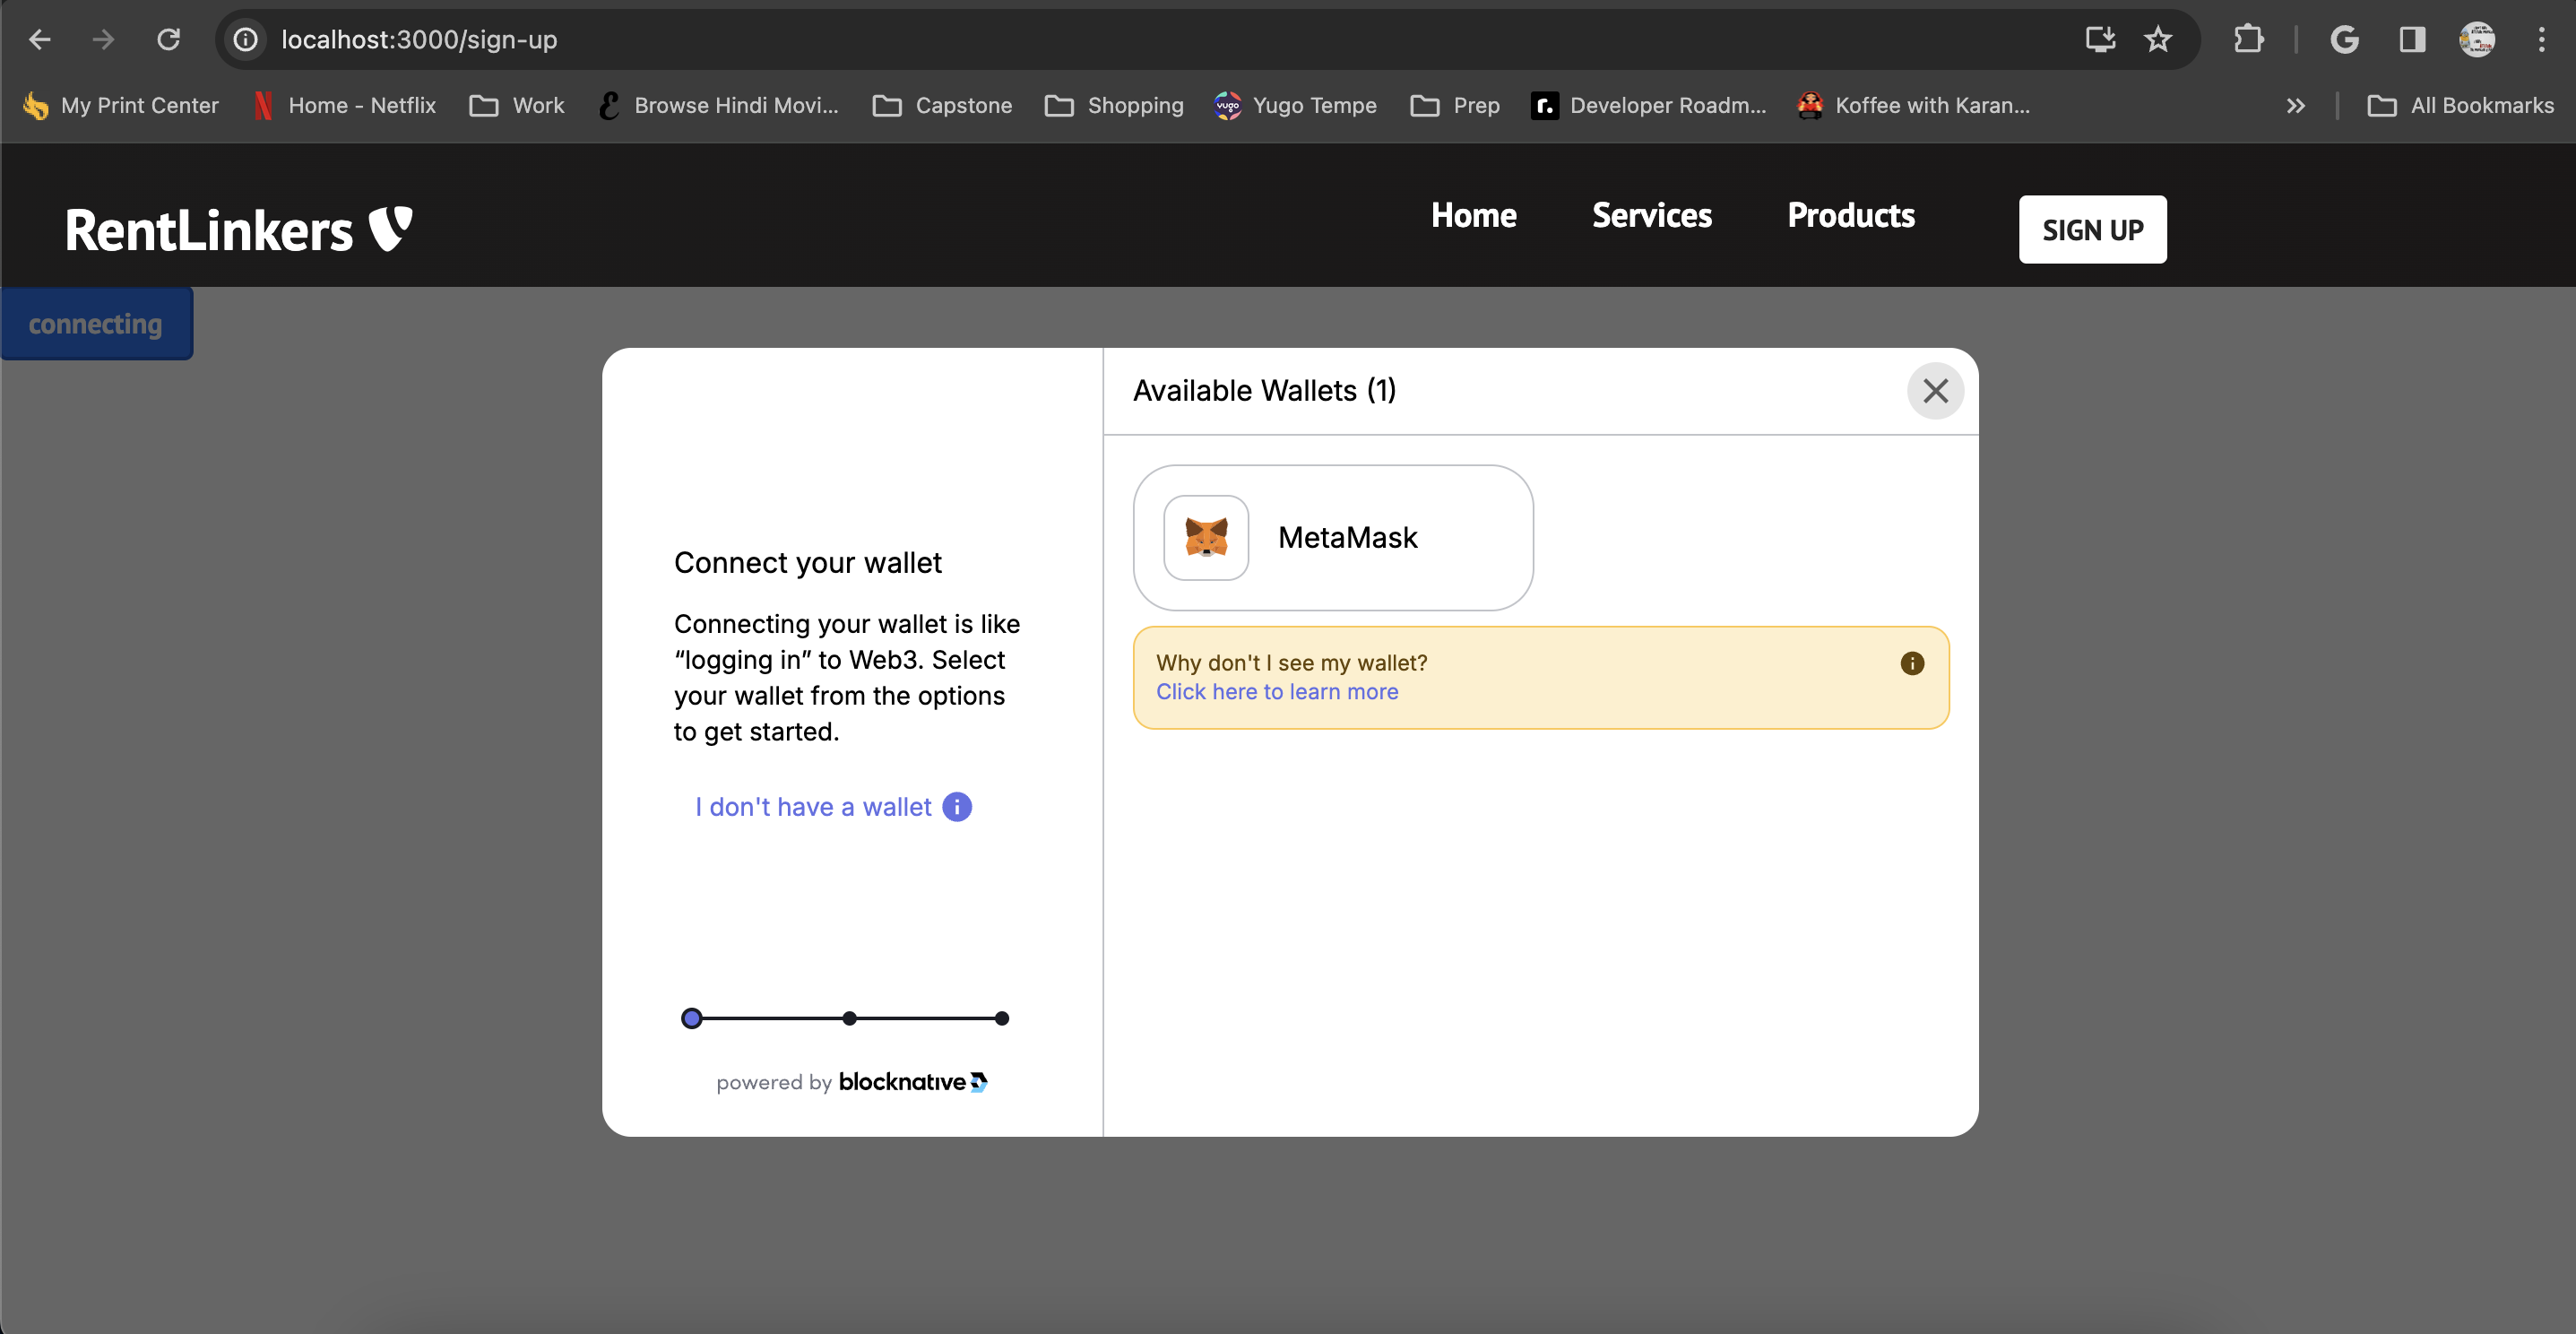This screenshot has height=1334, width=2576.
Task: Open the Capstone bookmarks folder
Action: [942, 106]
